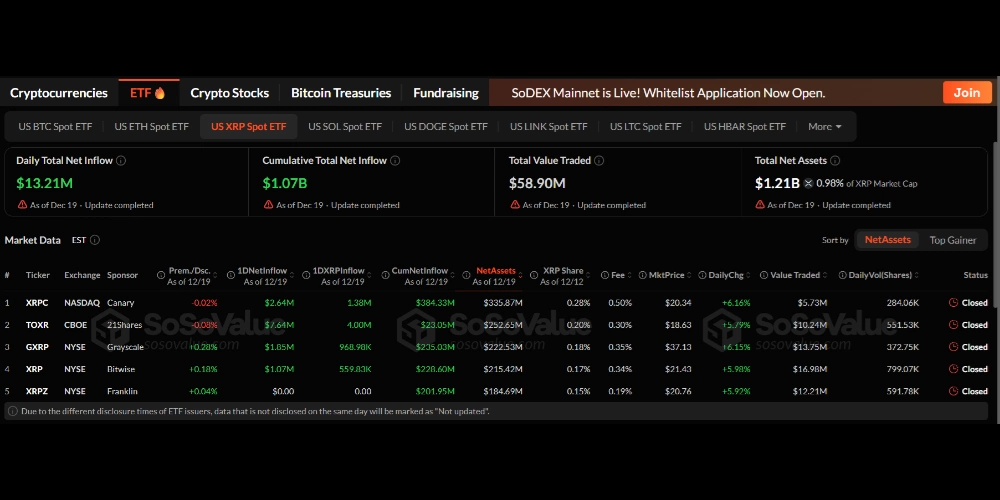Viewport: 1000px width, 500px height.
Task: Click the clock status icon for XRPC row
Action: [x=953, y=303]
